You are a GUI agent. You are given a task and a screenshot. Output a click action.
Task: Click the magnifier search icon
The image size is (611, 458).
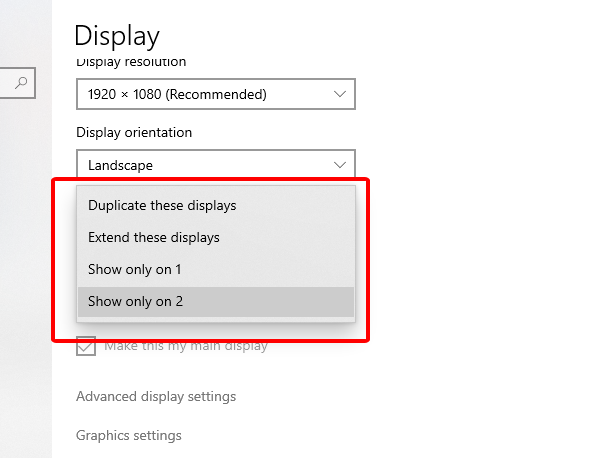21,82
